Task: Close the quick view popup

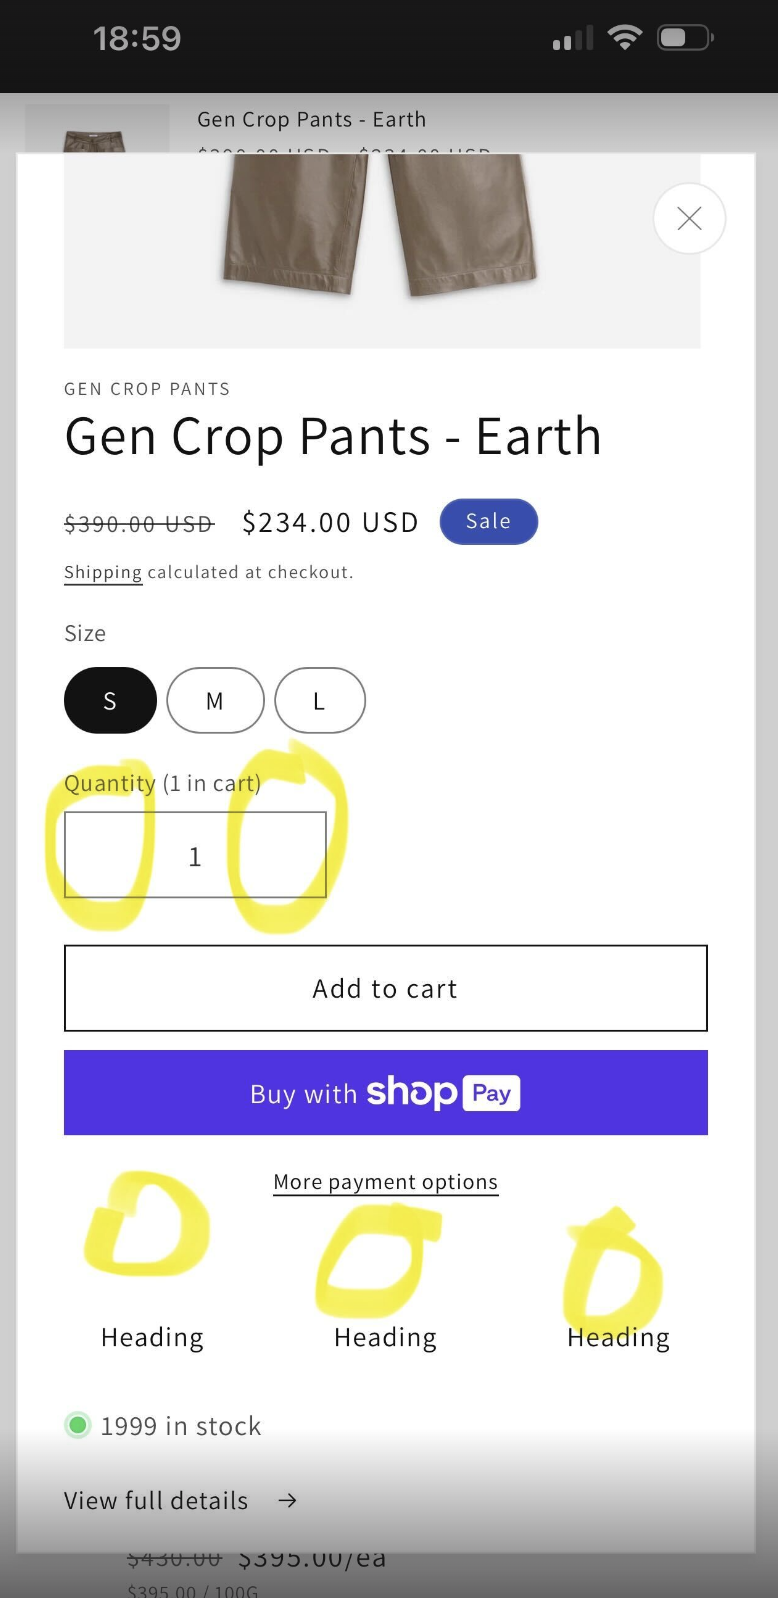Action: point(689,218)
